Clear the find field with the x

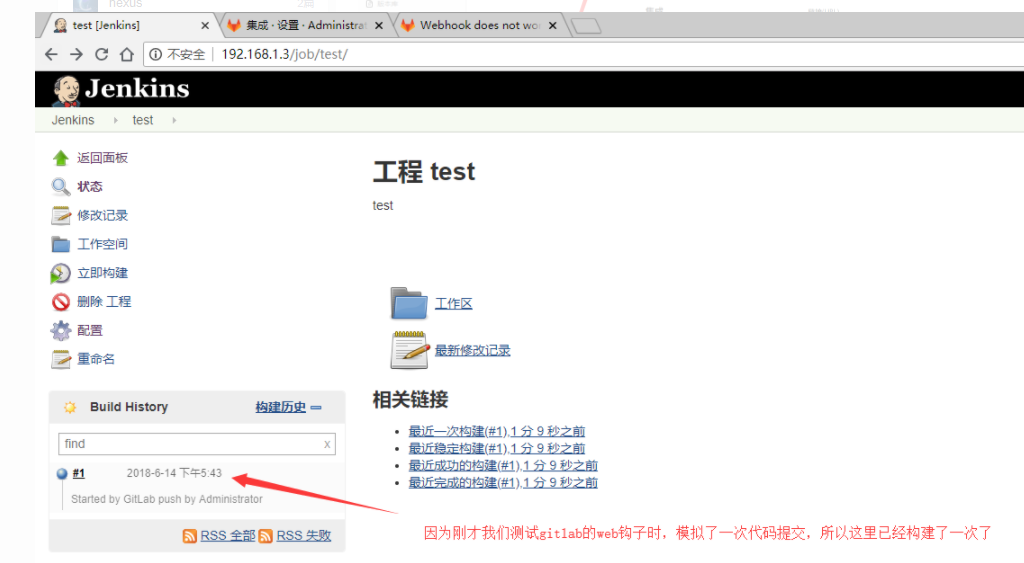pyautogui.click(x=327, y=445)
